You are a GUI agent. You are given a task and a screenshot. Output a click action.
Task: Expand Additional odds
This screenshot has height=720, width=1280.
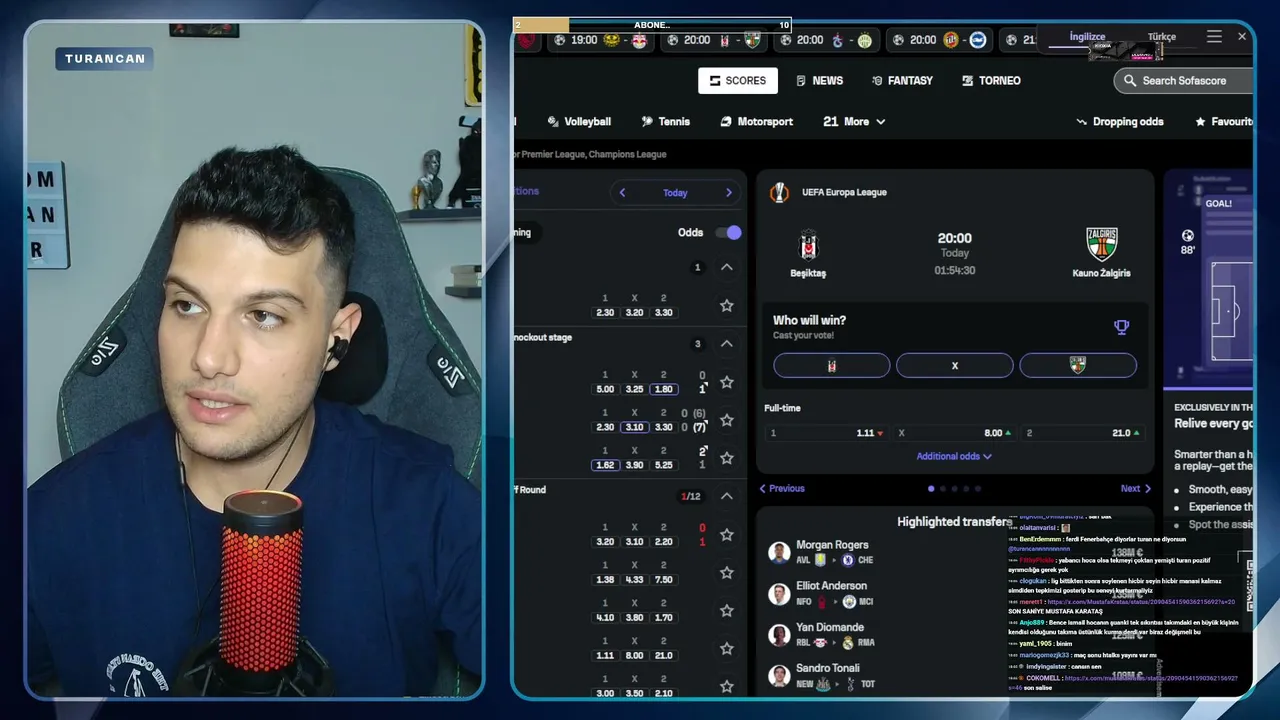point(954,457)
